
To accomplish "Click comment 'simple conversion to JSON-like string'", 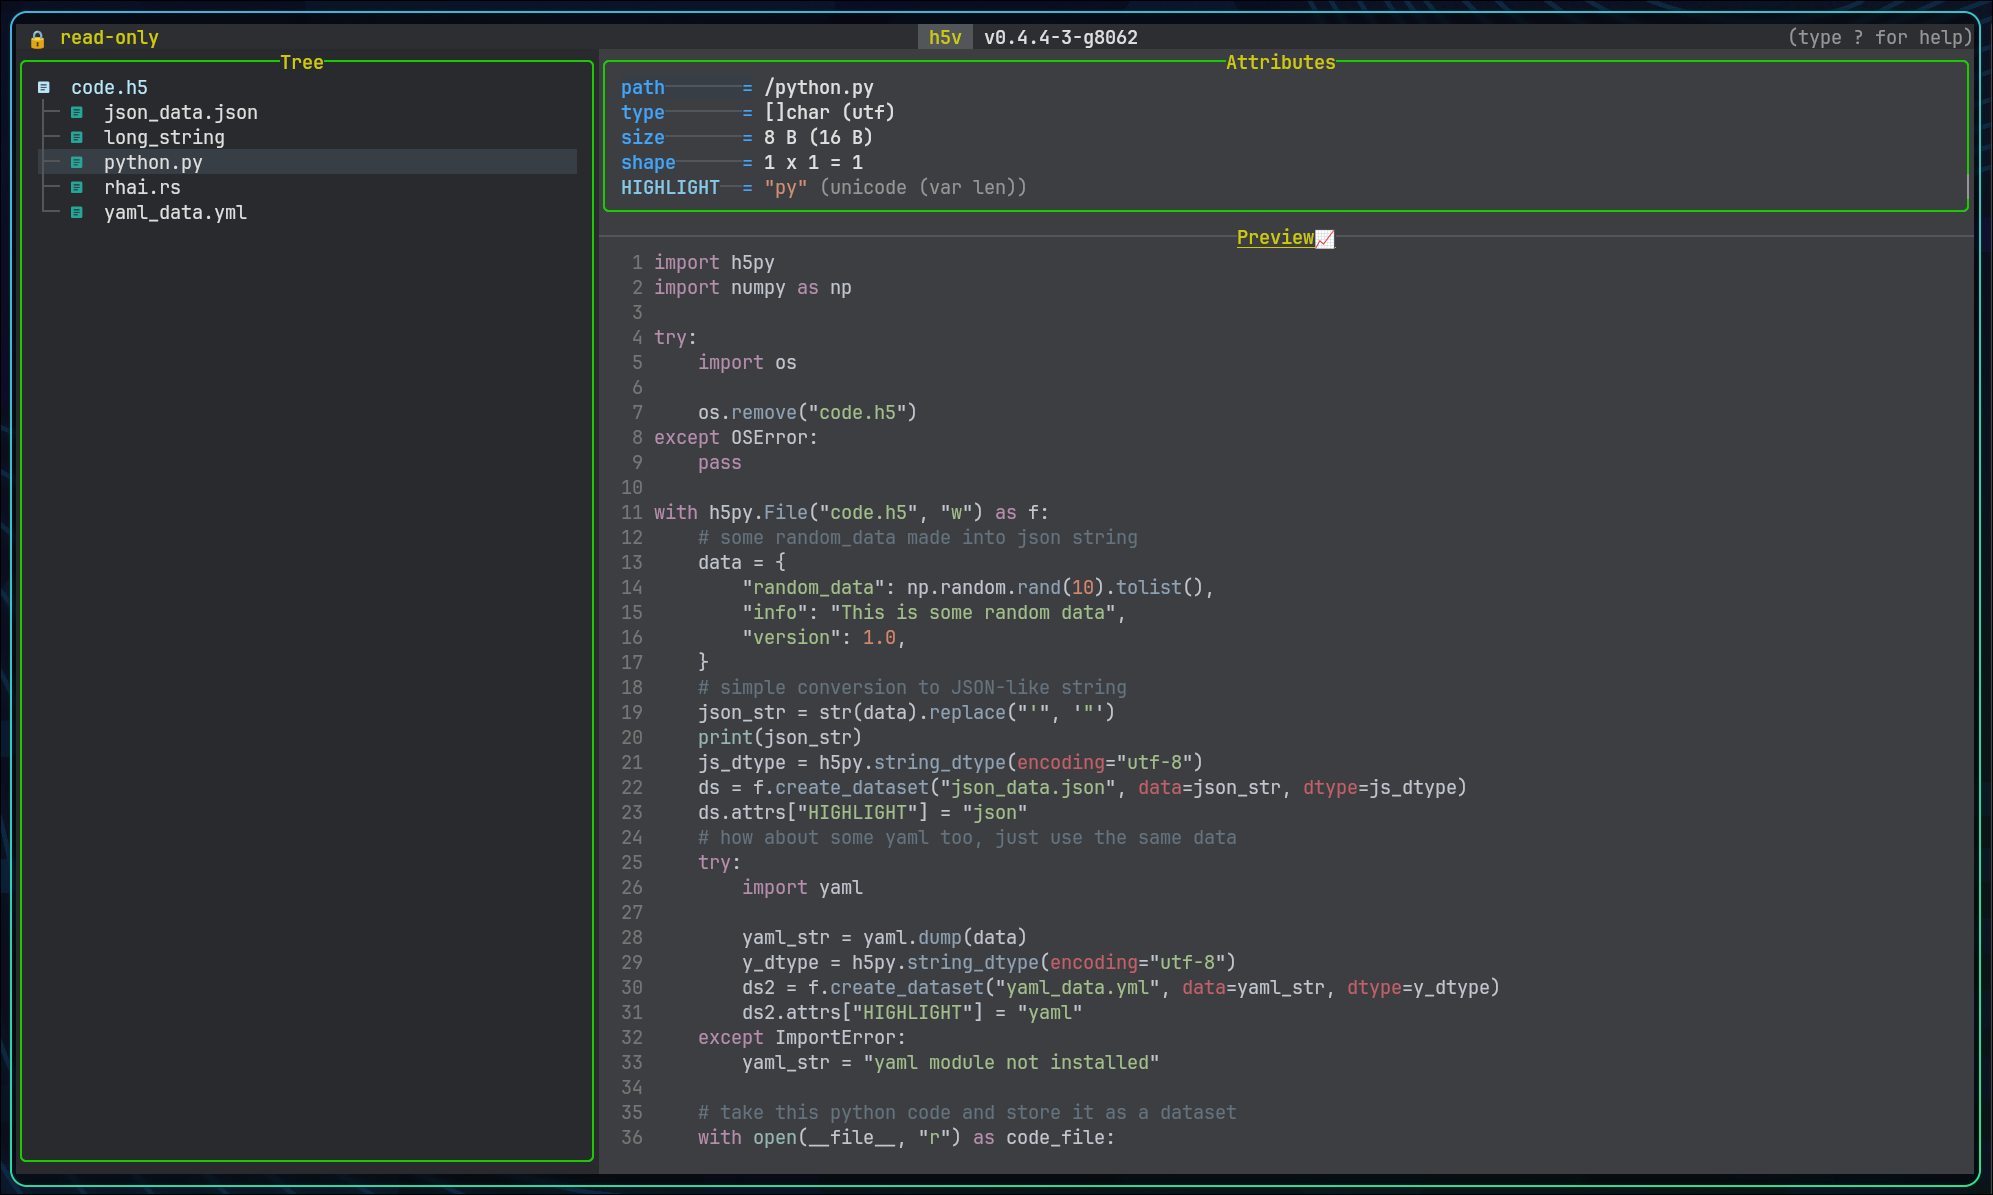I will pyautogui.click(x=912, y=687).
